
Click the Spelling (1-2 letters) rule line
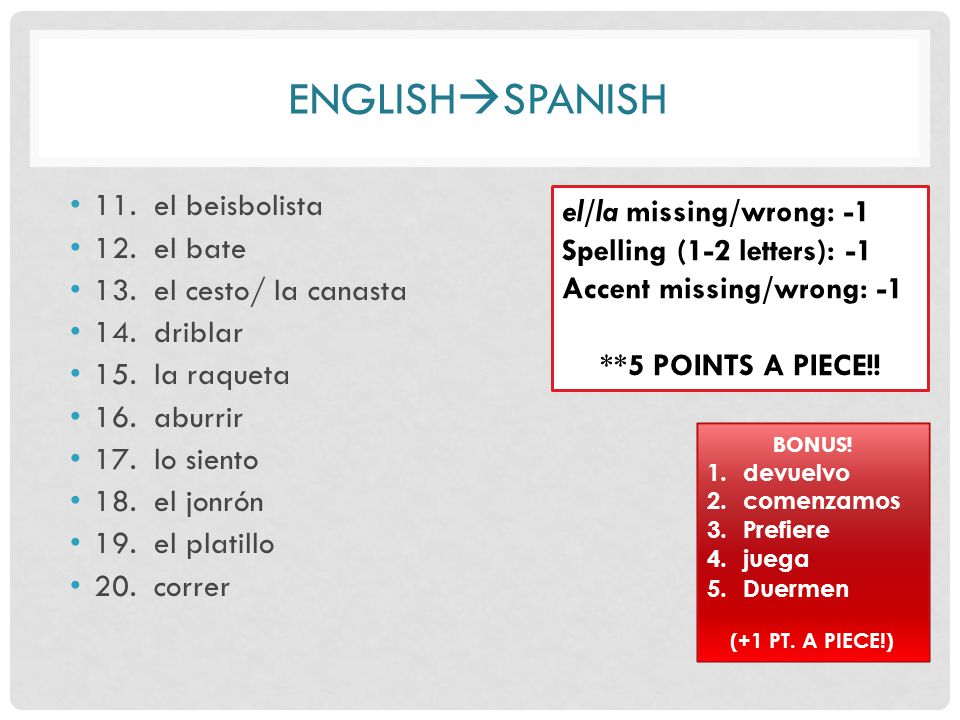(715, 251)
